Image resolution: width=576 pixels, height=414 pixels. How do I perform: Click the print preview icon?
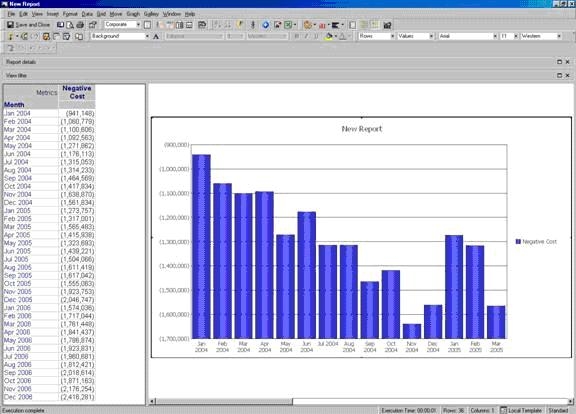tap(70, 25)
